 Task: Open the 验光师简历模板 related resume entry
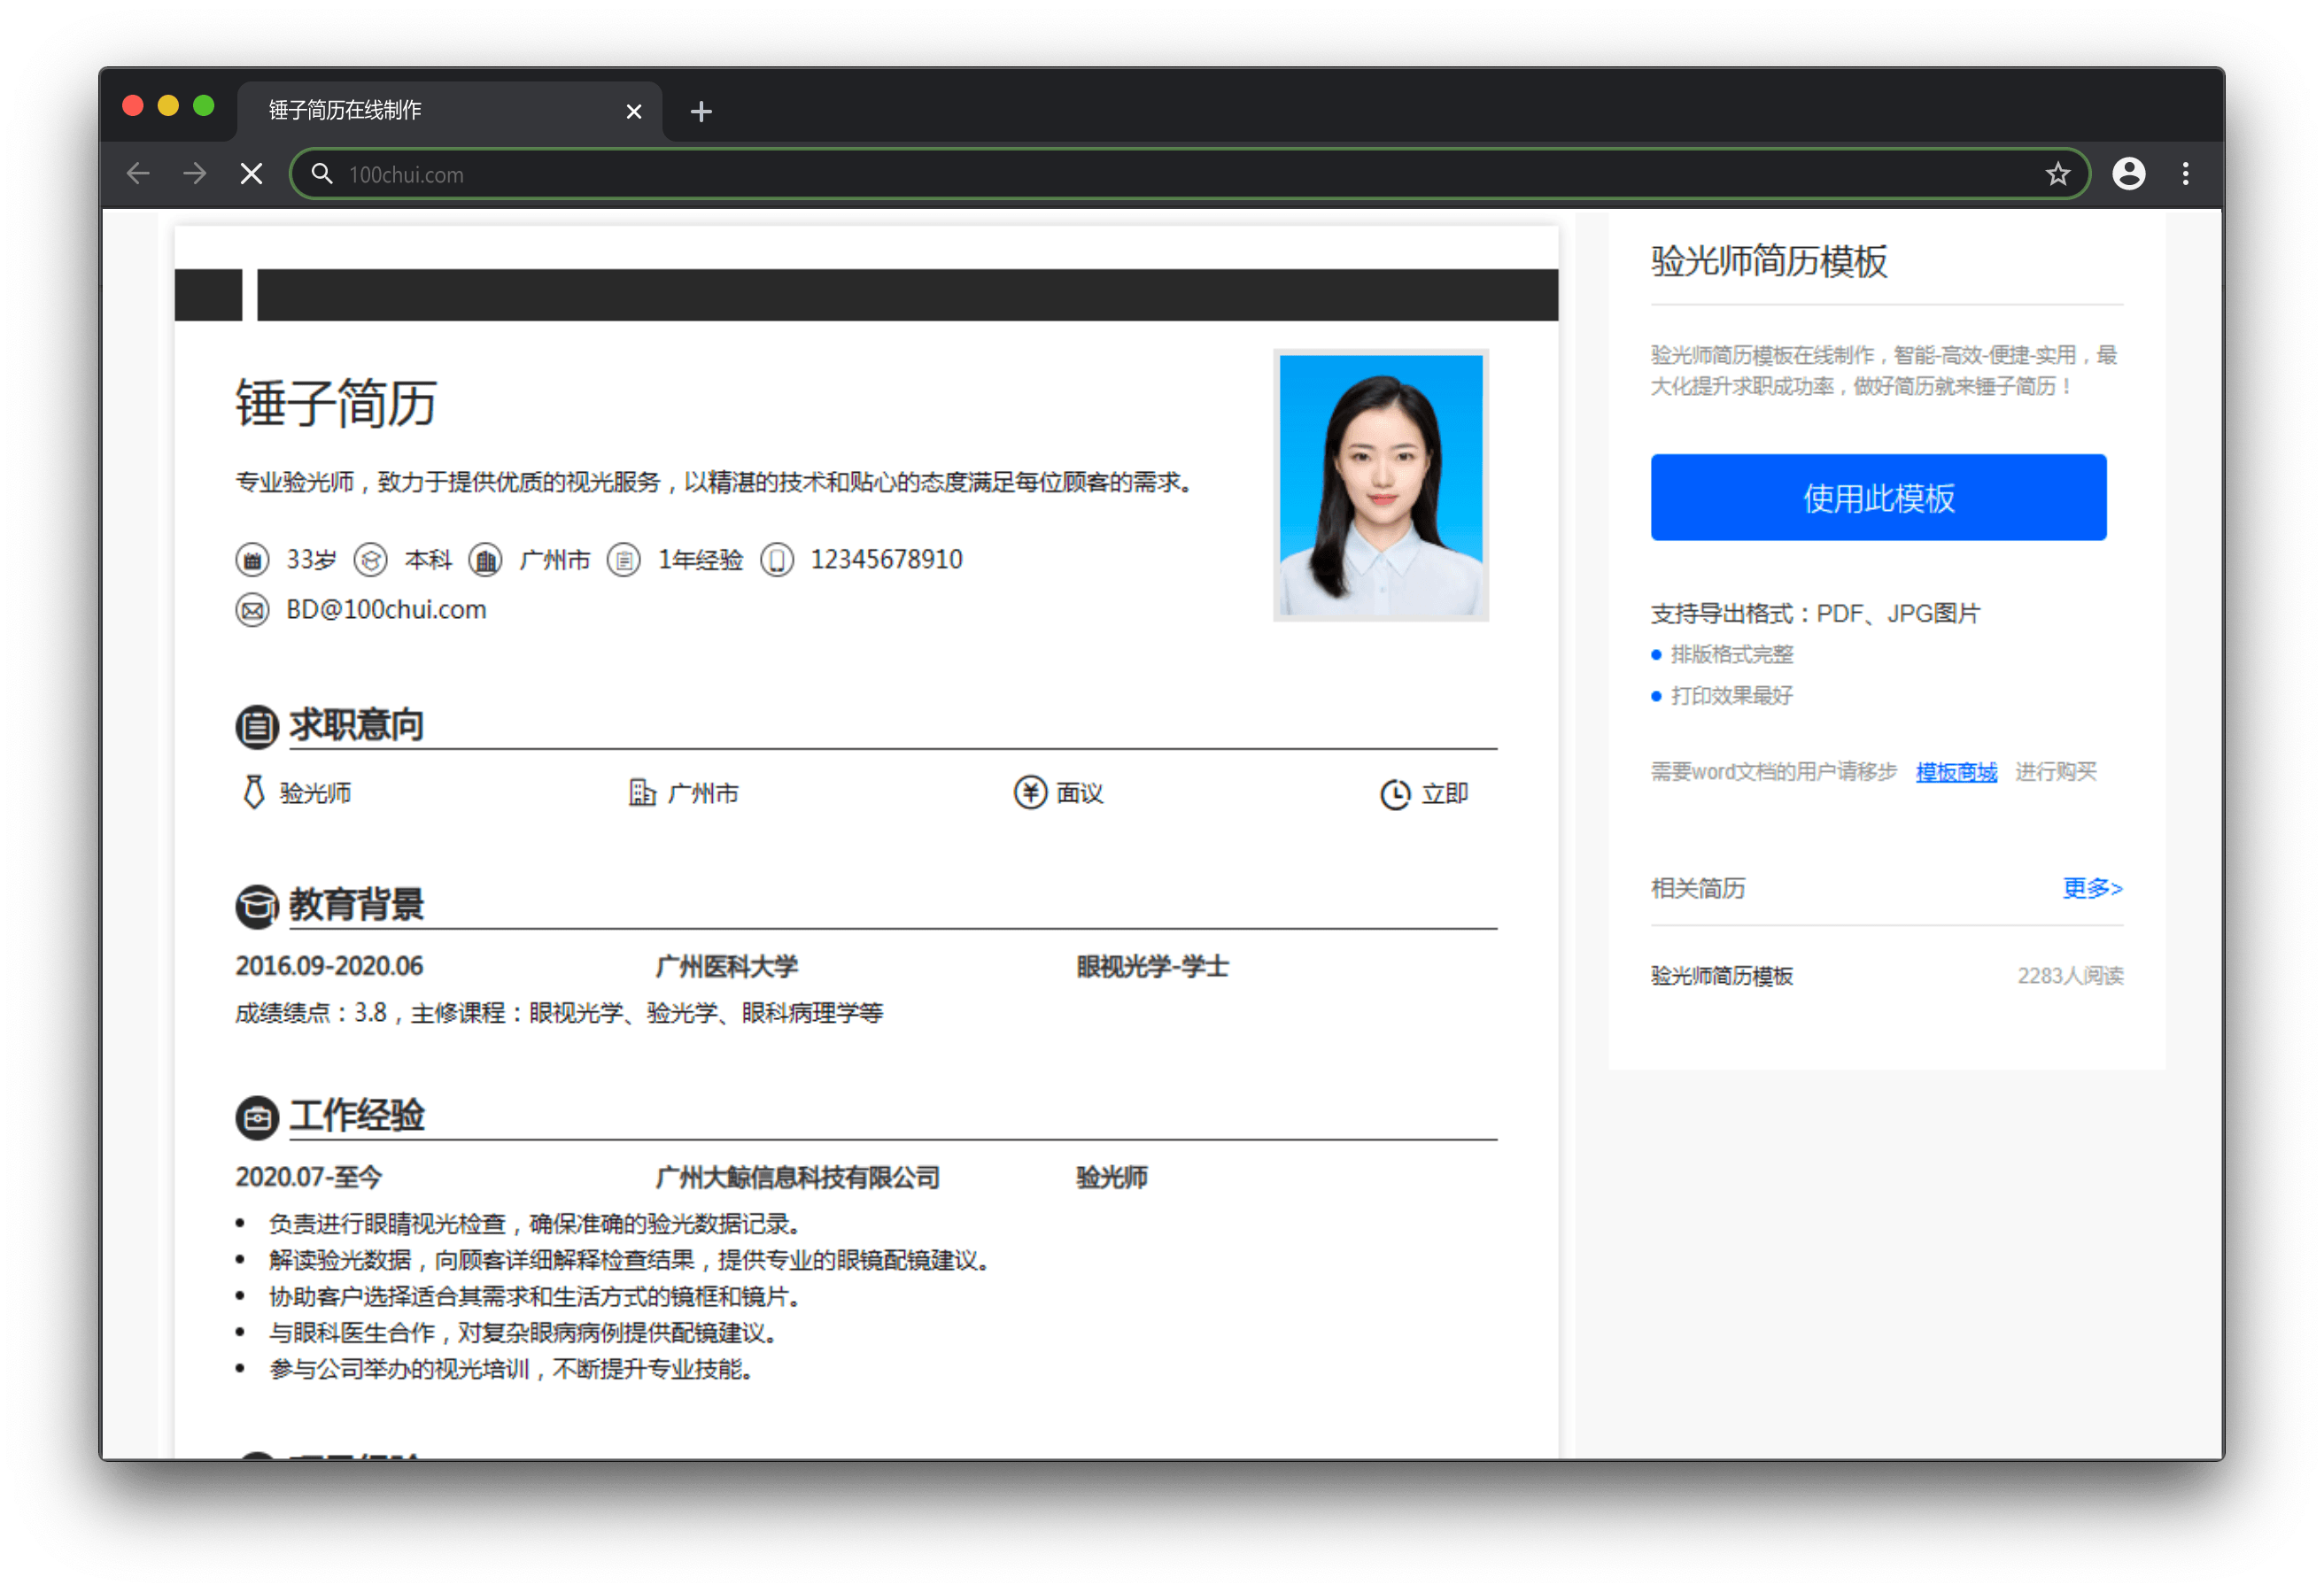1721,976
